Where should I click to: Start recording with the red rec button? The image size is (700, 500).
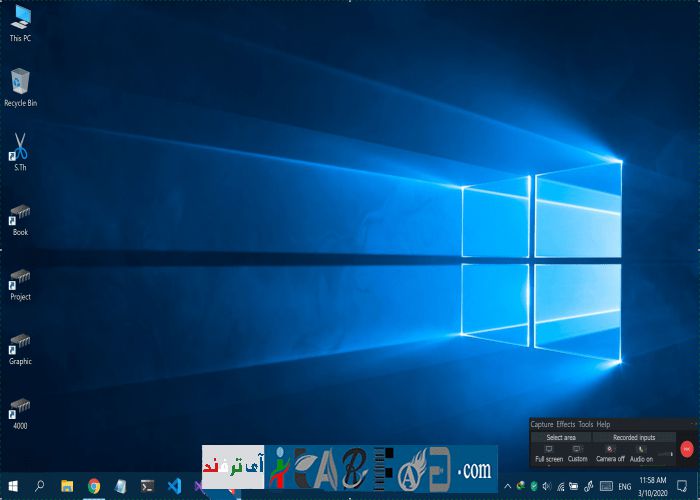686,450
